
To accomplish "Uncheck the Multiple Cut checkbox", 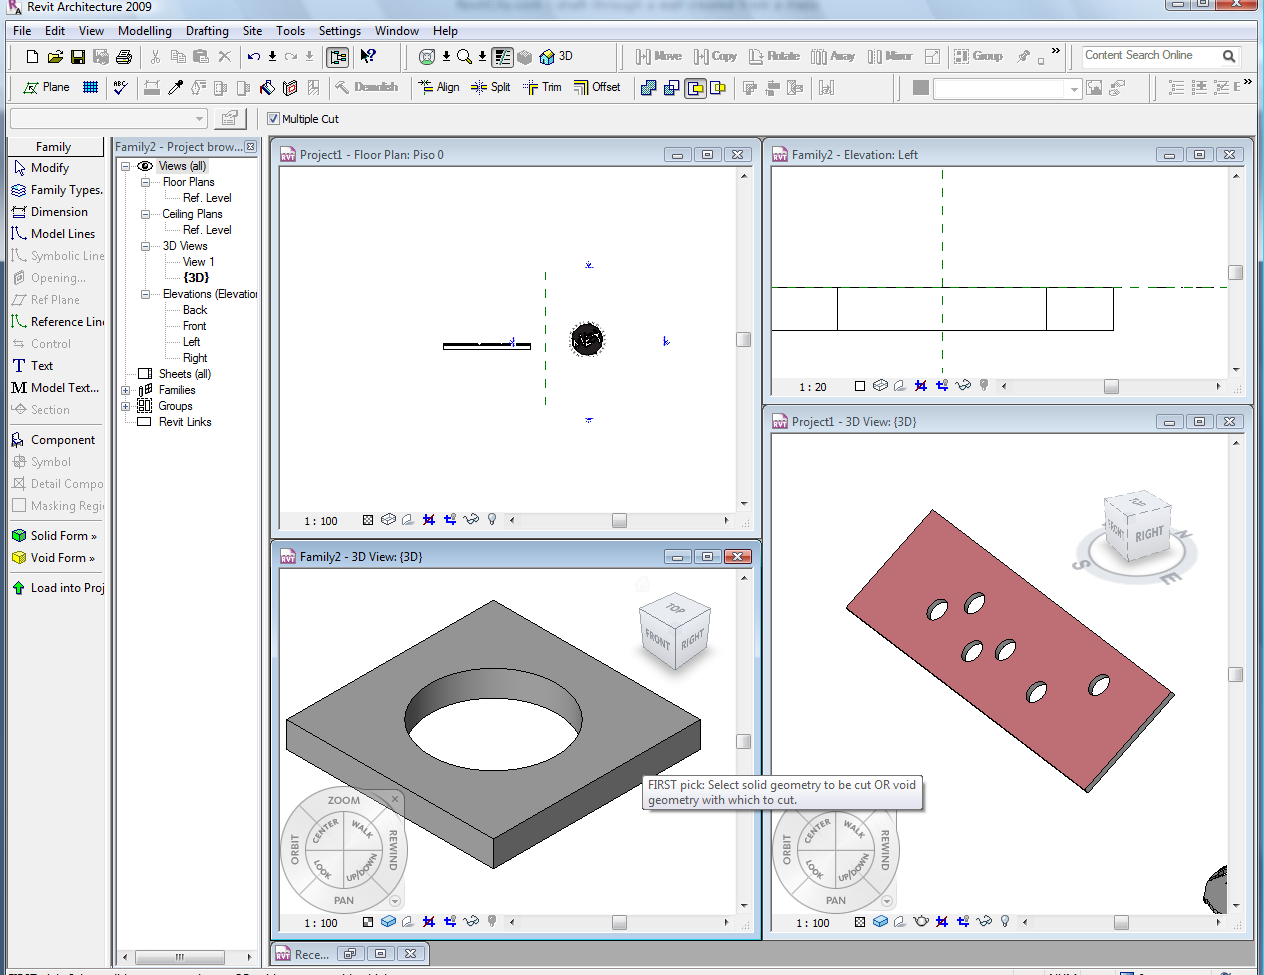I will coord(273,119).
